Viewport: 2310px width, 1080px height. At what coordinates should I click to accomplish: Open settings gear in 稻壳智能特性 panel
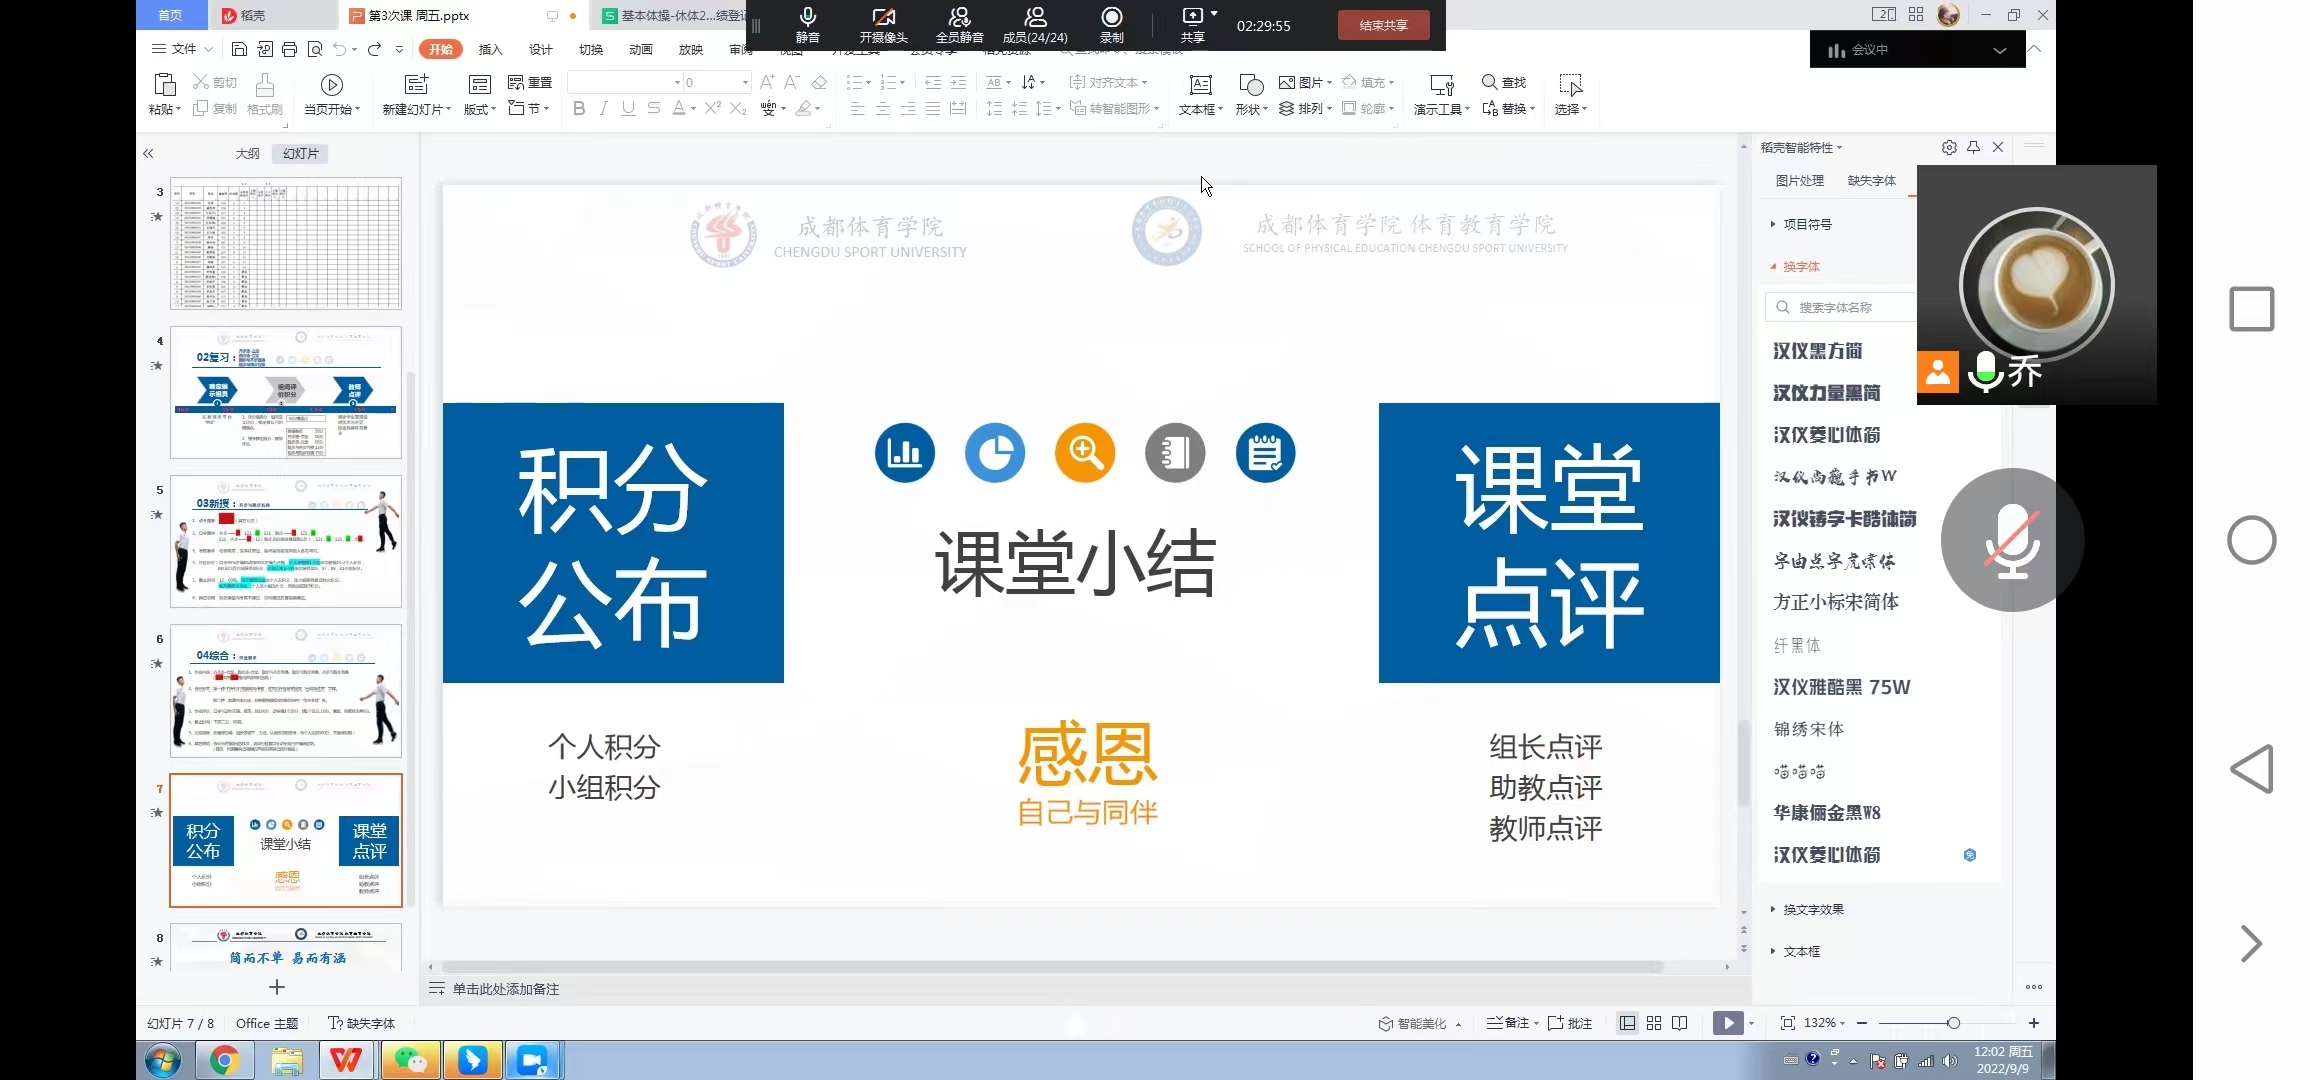[x=1949, y=147]
